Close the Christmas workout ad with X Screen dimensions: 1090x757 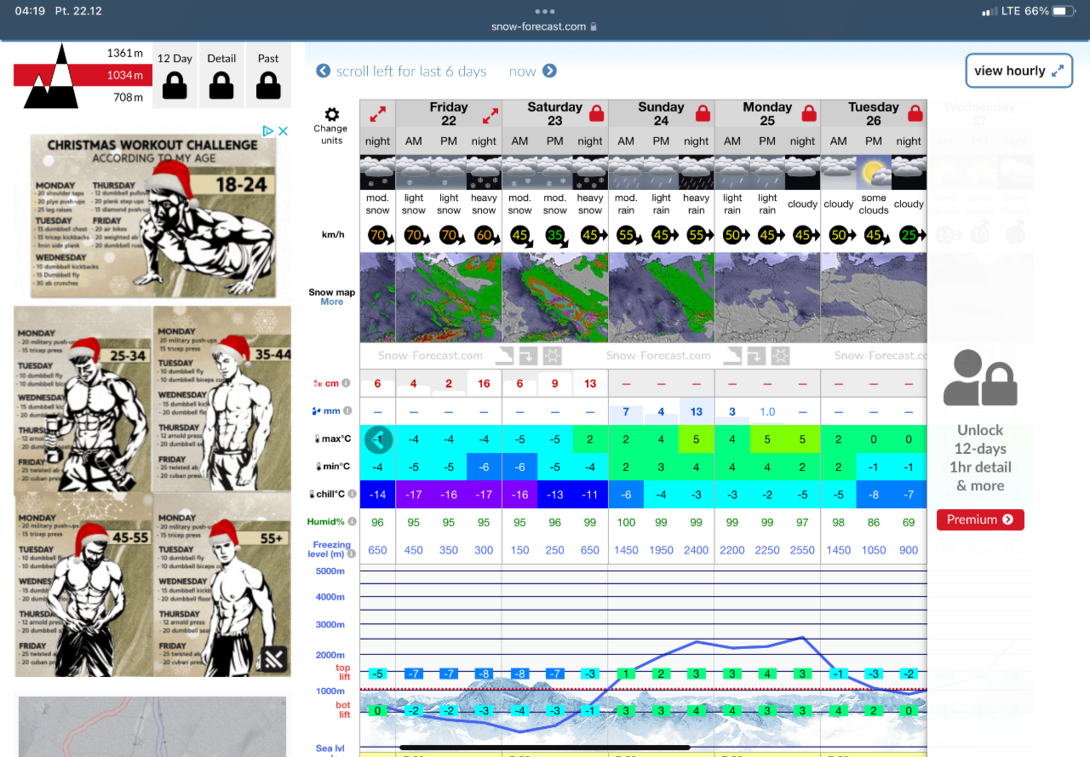[x=283, y=131]
